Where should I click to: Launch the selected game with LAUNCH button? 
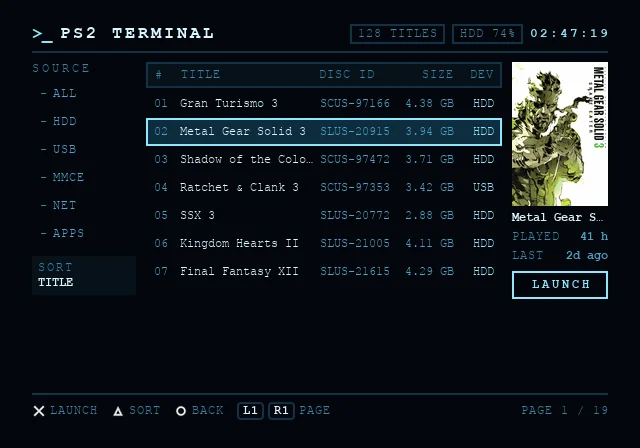560,285
